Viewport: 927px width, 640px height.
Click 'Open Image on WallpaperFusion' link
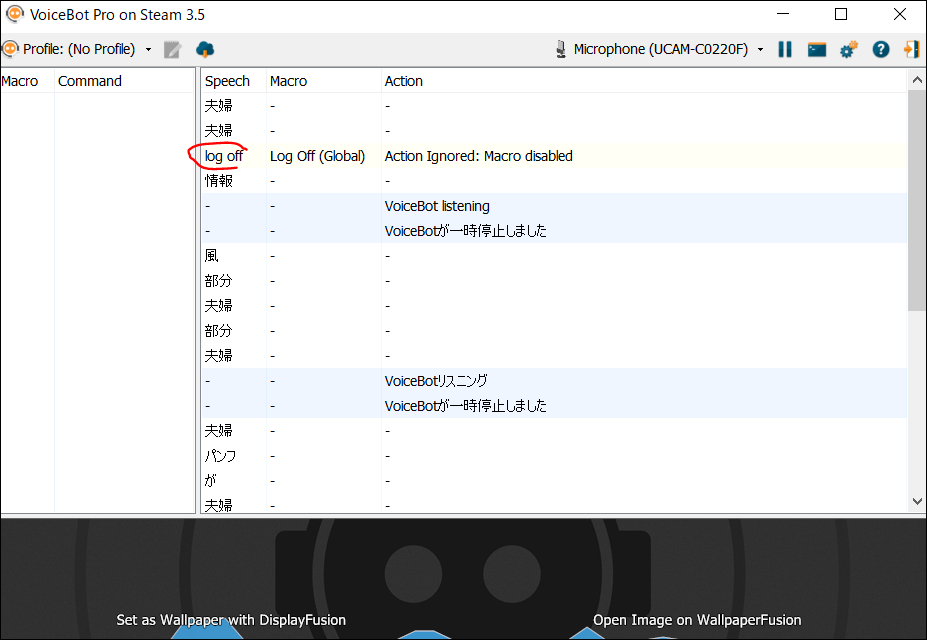coord(697,620)
